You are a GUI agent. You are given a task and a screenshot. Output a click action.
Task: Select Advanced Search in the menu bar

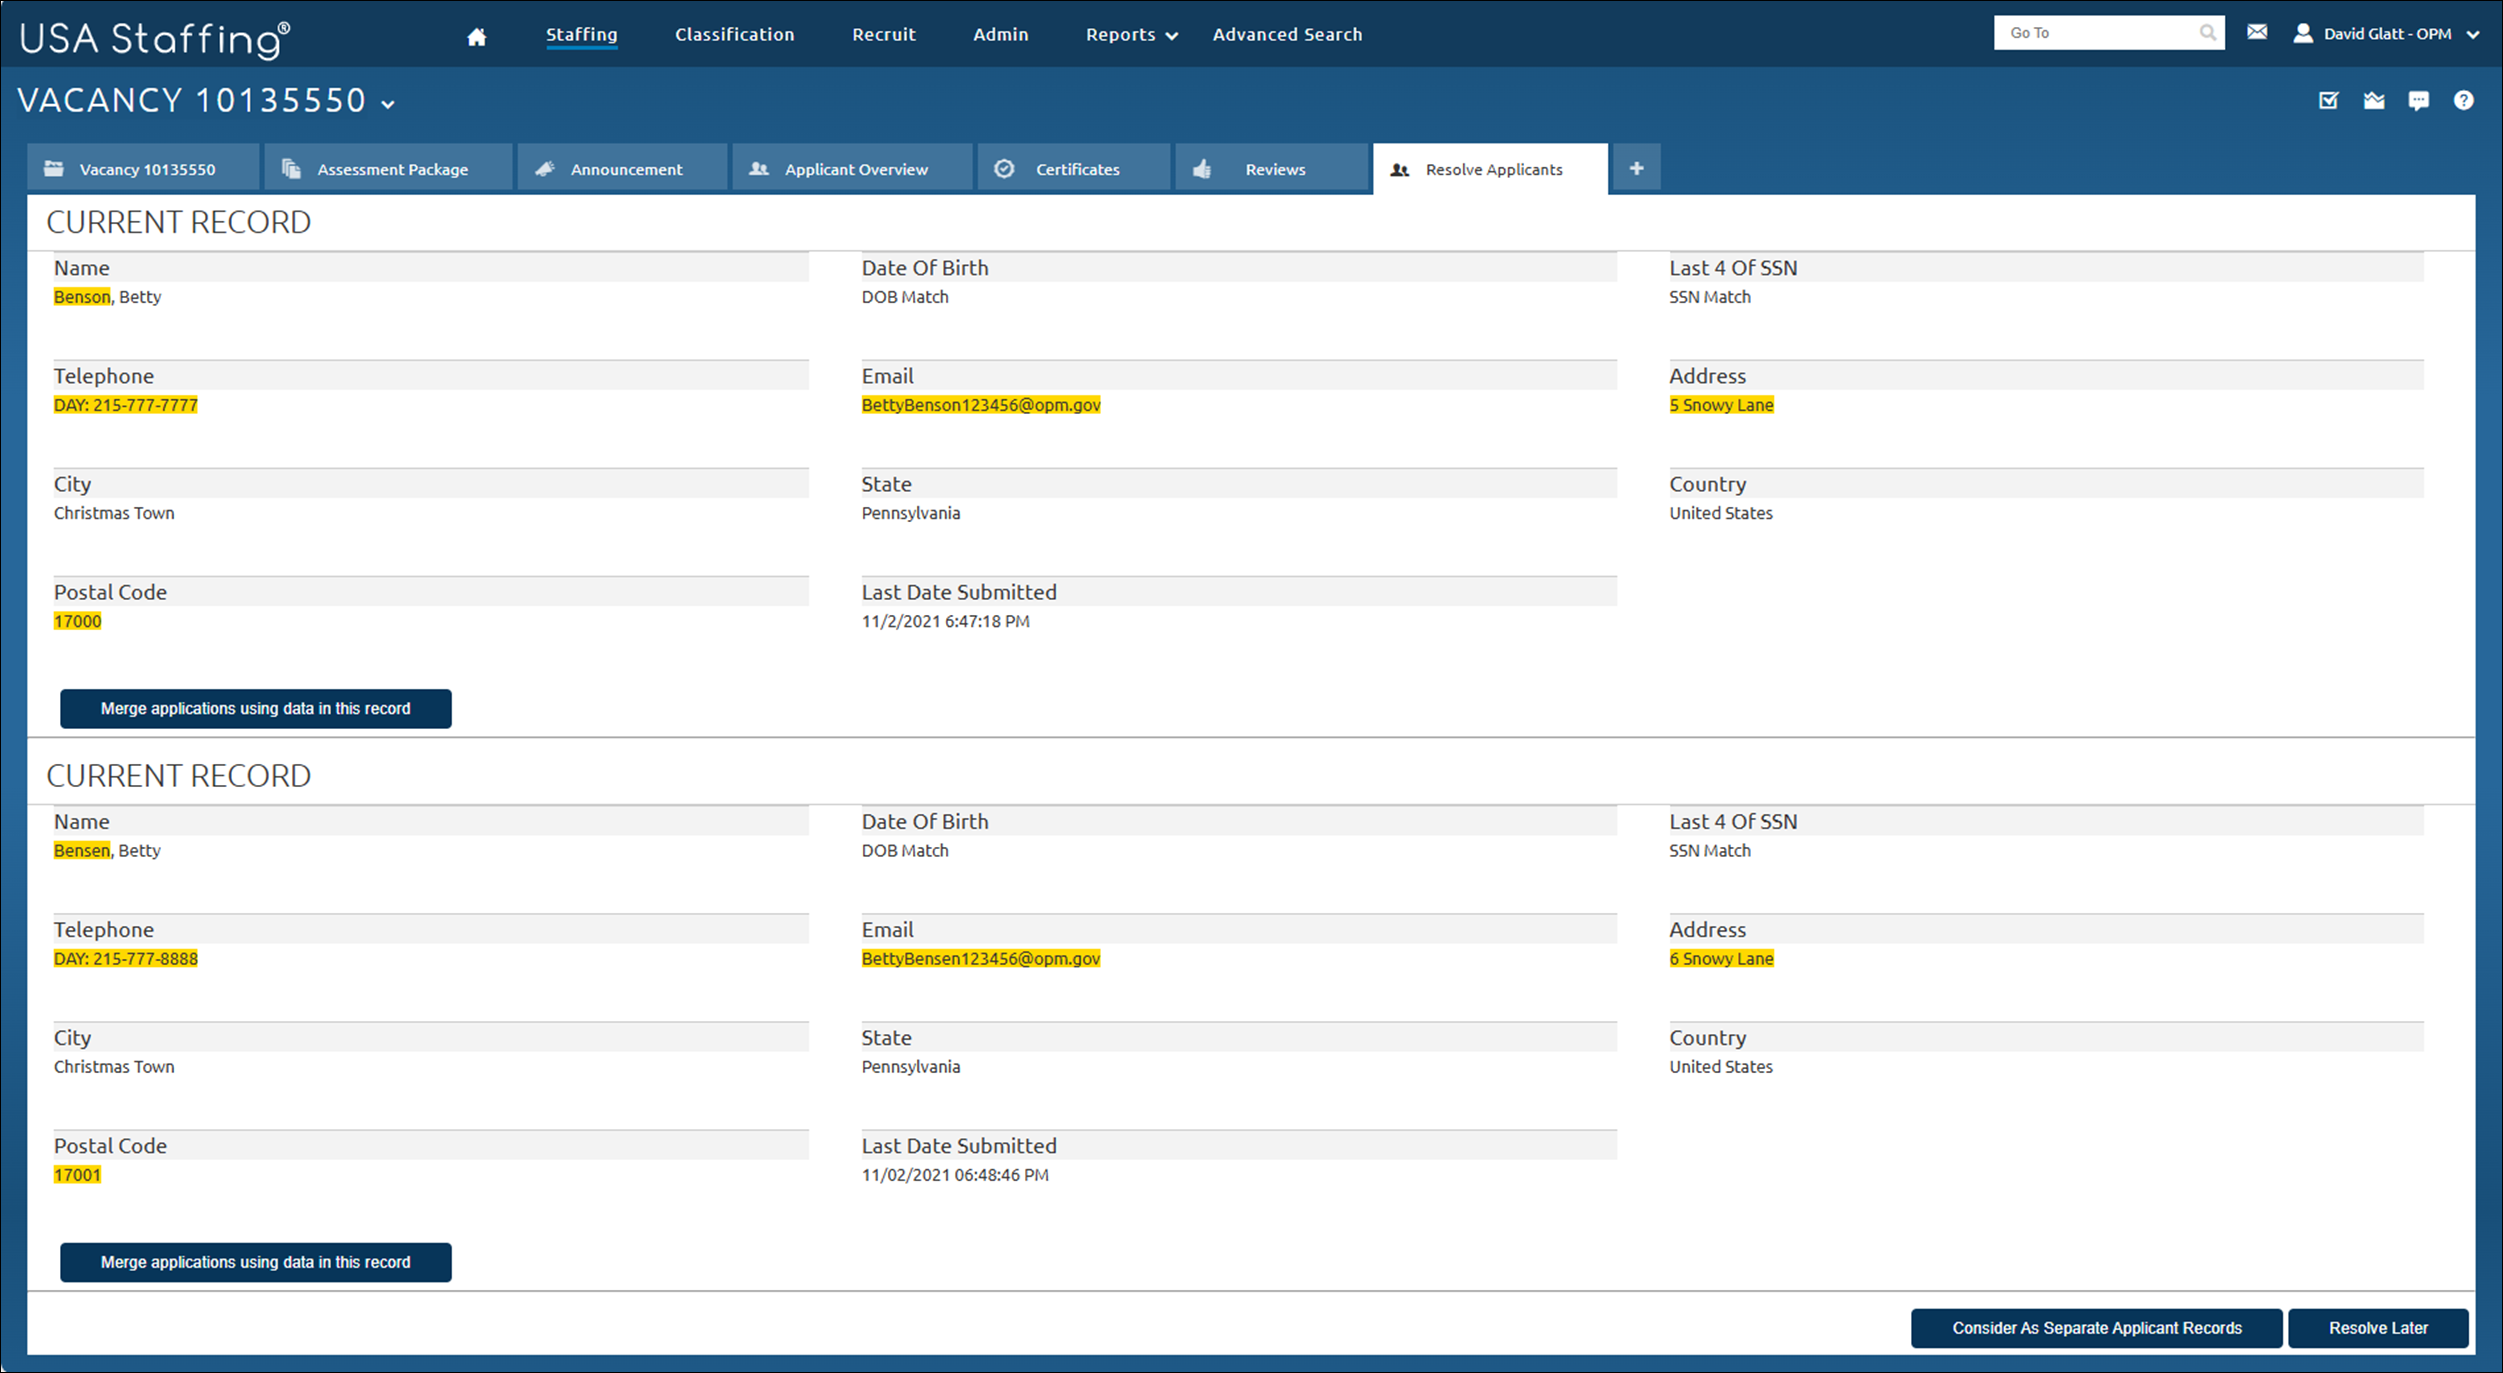point(1287,34)
